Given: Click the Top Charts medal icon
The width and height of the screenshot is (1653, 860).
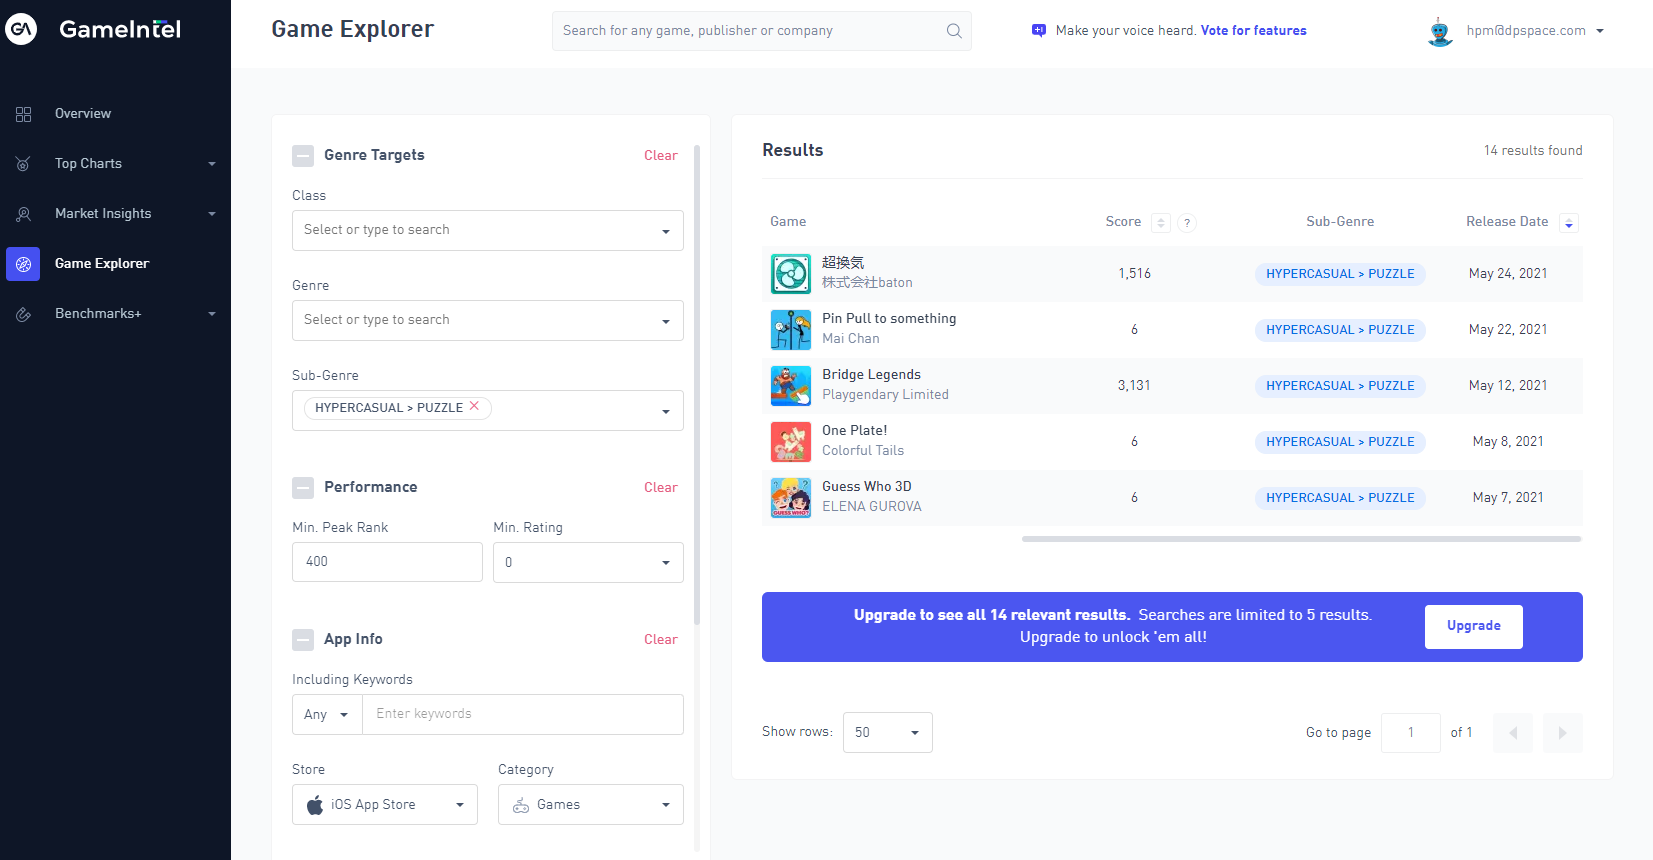Looking at the screenshot, I should point(24,164).
